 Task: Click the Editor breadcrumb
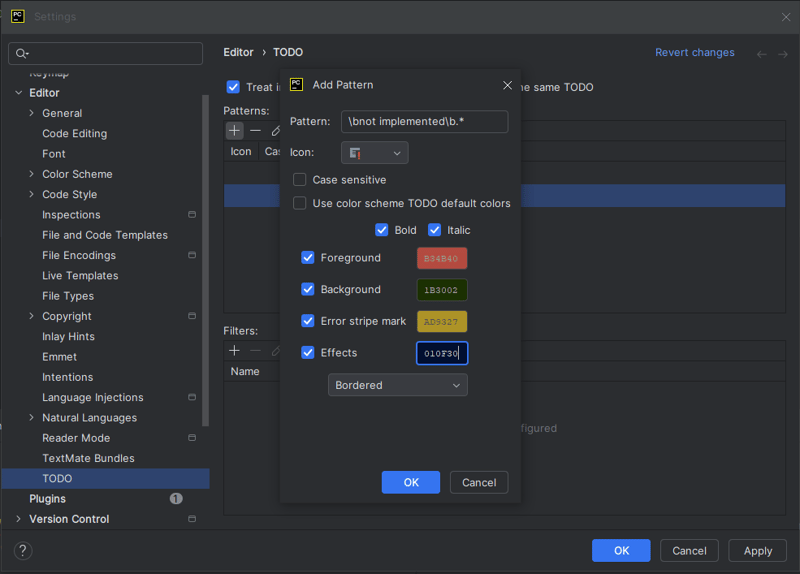[238, 53]
